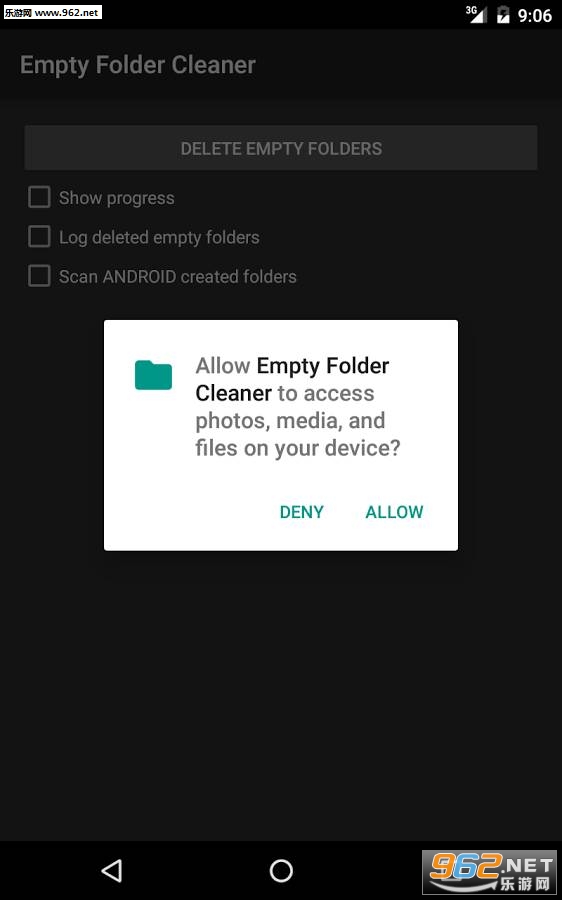The width and height of the screenshot is (562, 900).
Task: Tap ALLOW to grant storage access
Action: coord(394,511)
